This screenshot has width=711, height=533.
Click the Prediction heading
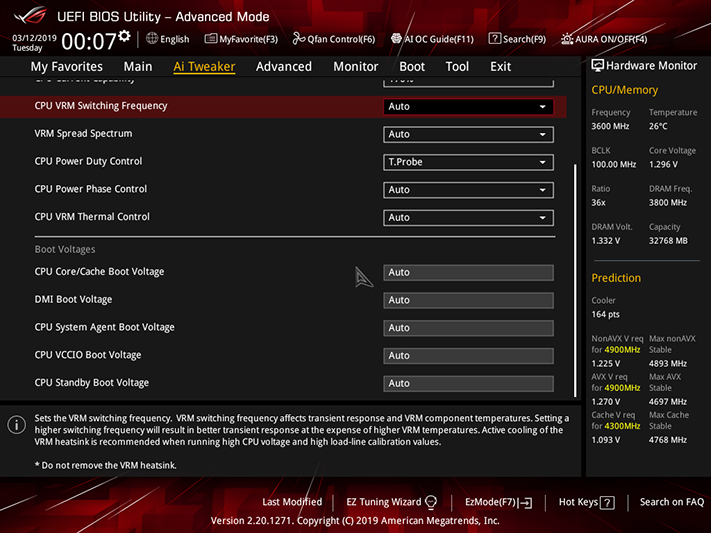click(616, 278)
